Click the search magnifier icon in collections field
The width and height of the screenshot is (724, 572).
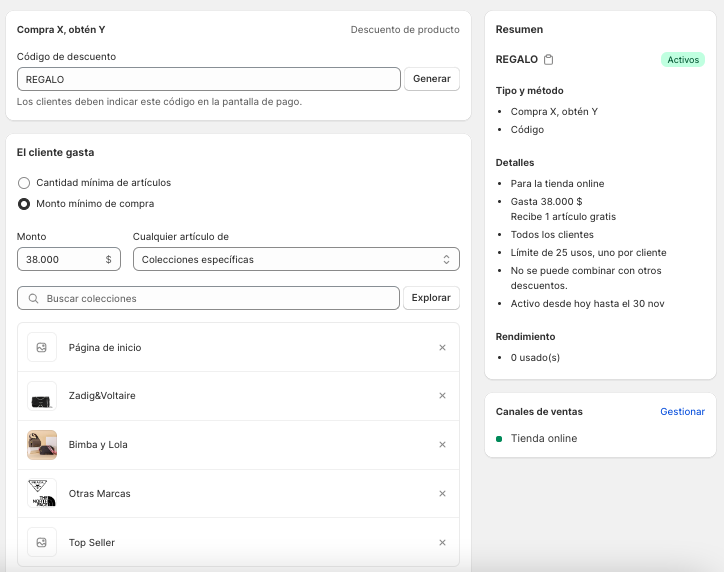pyautogui.click(x=34, y=299)
